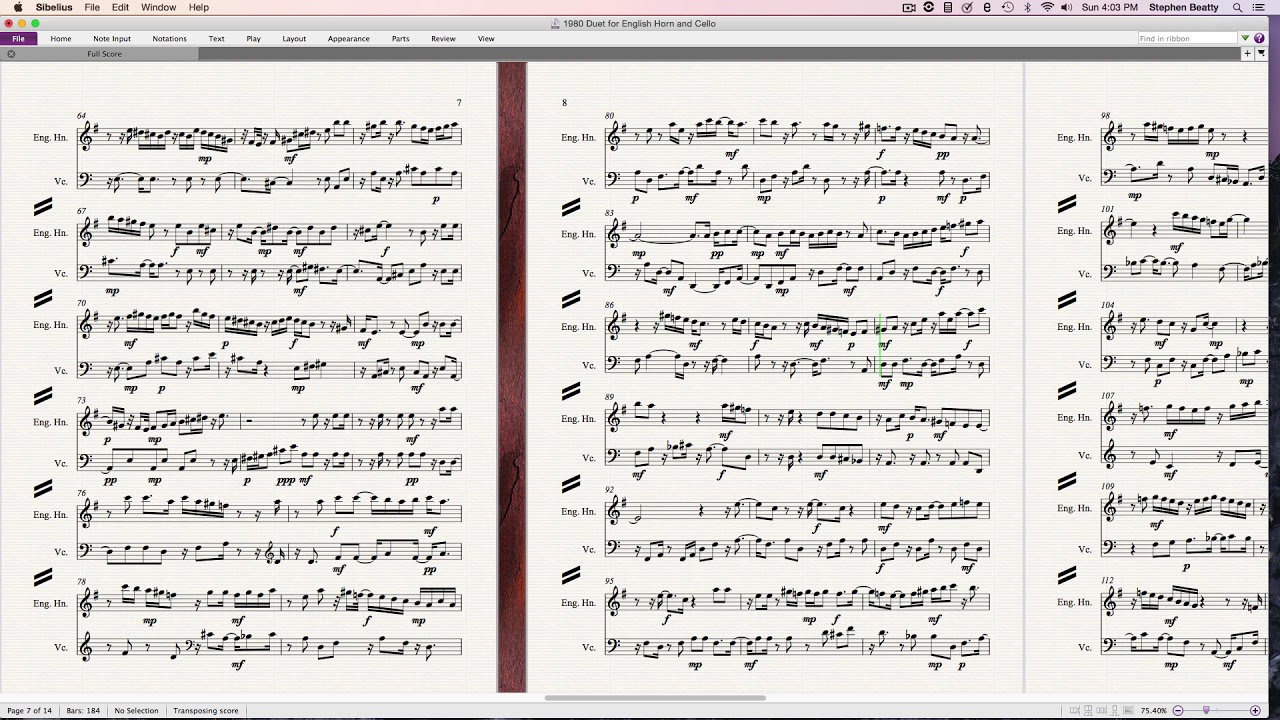Switch to the Layout ribbon tab
Image resolution: width=1280 pixels, height=720 pixels.
pos(294,38)
